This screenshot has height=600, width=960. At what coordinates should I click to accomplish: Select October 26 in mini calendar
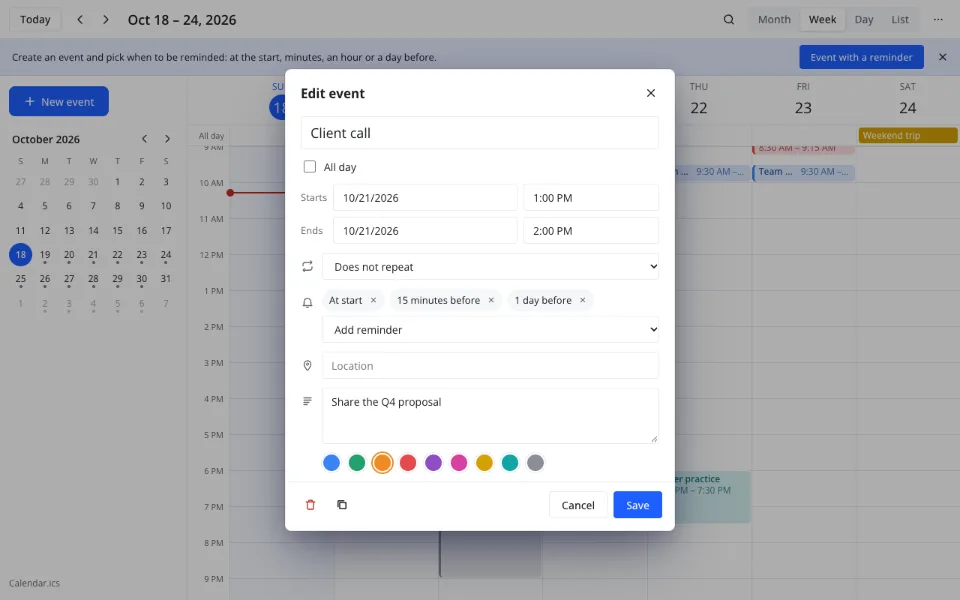pos(45,279)
